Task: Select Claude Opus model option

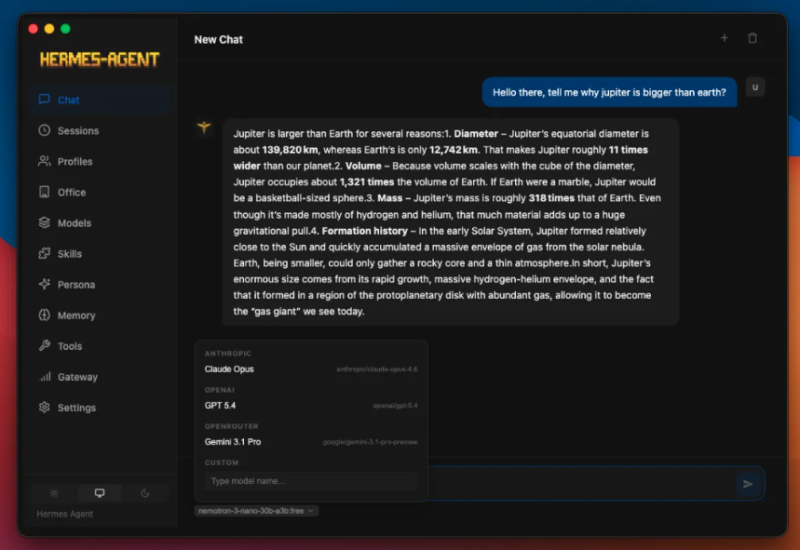Action: [311, 369]
